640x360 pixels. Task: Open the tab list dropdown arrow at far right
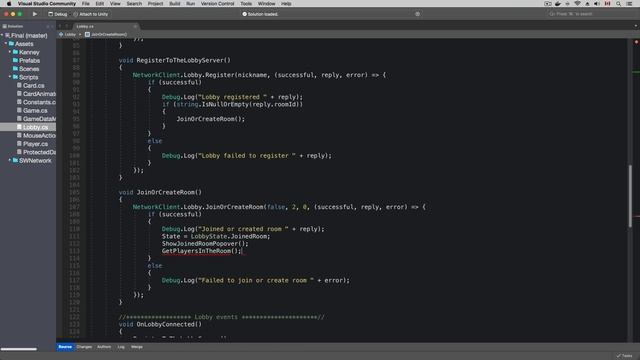click(x=636, y=26)
